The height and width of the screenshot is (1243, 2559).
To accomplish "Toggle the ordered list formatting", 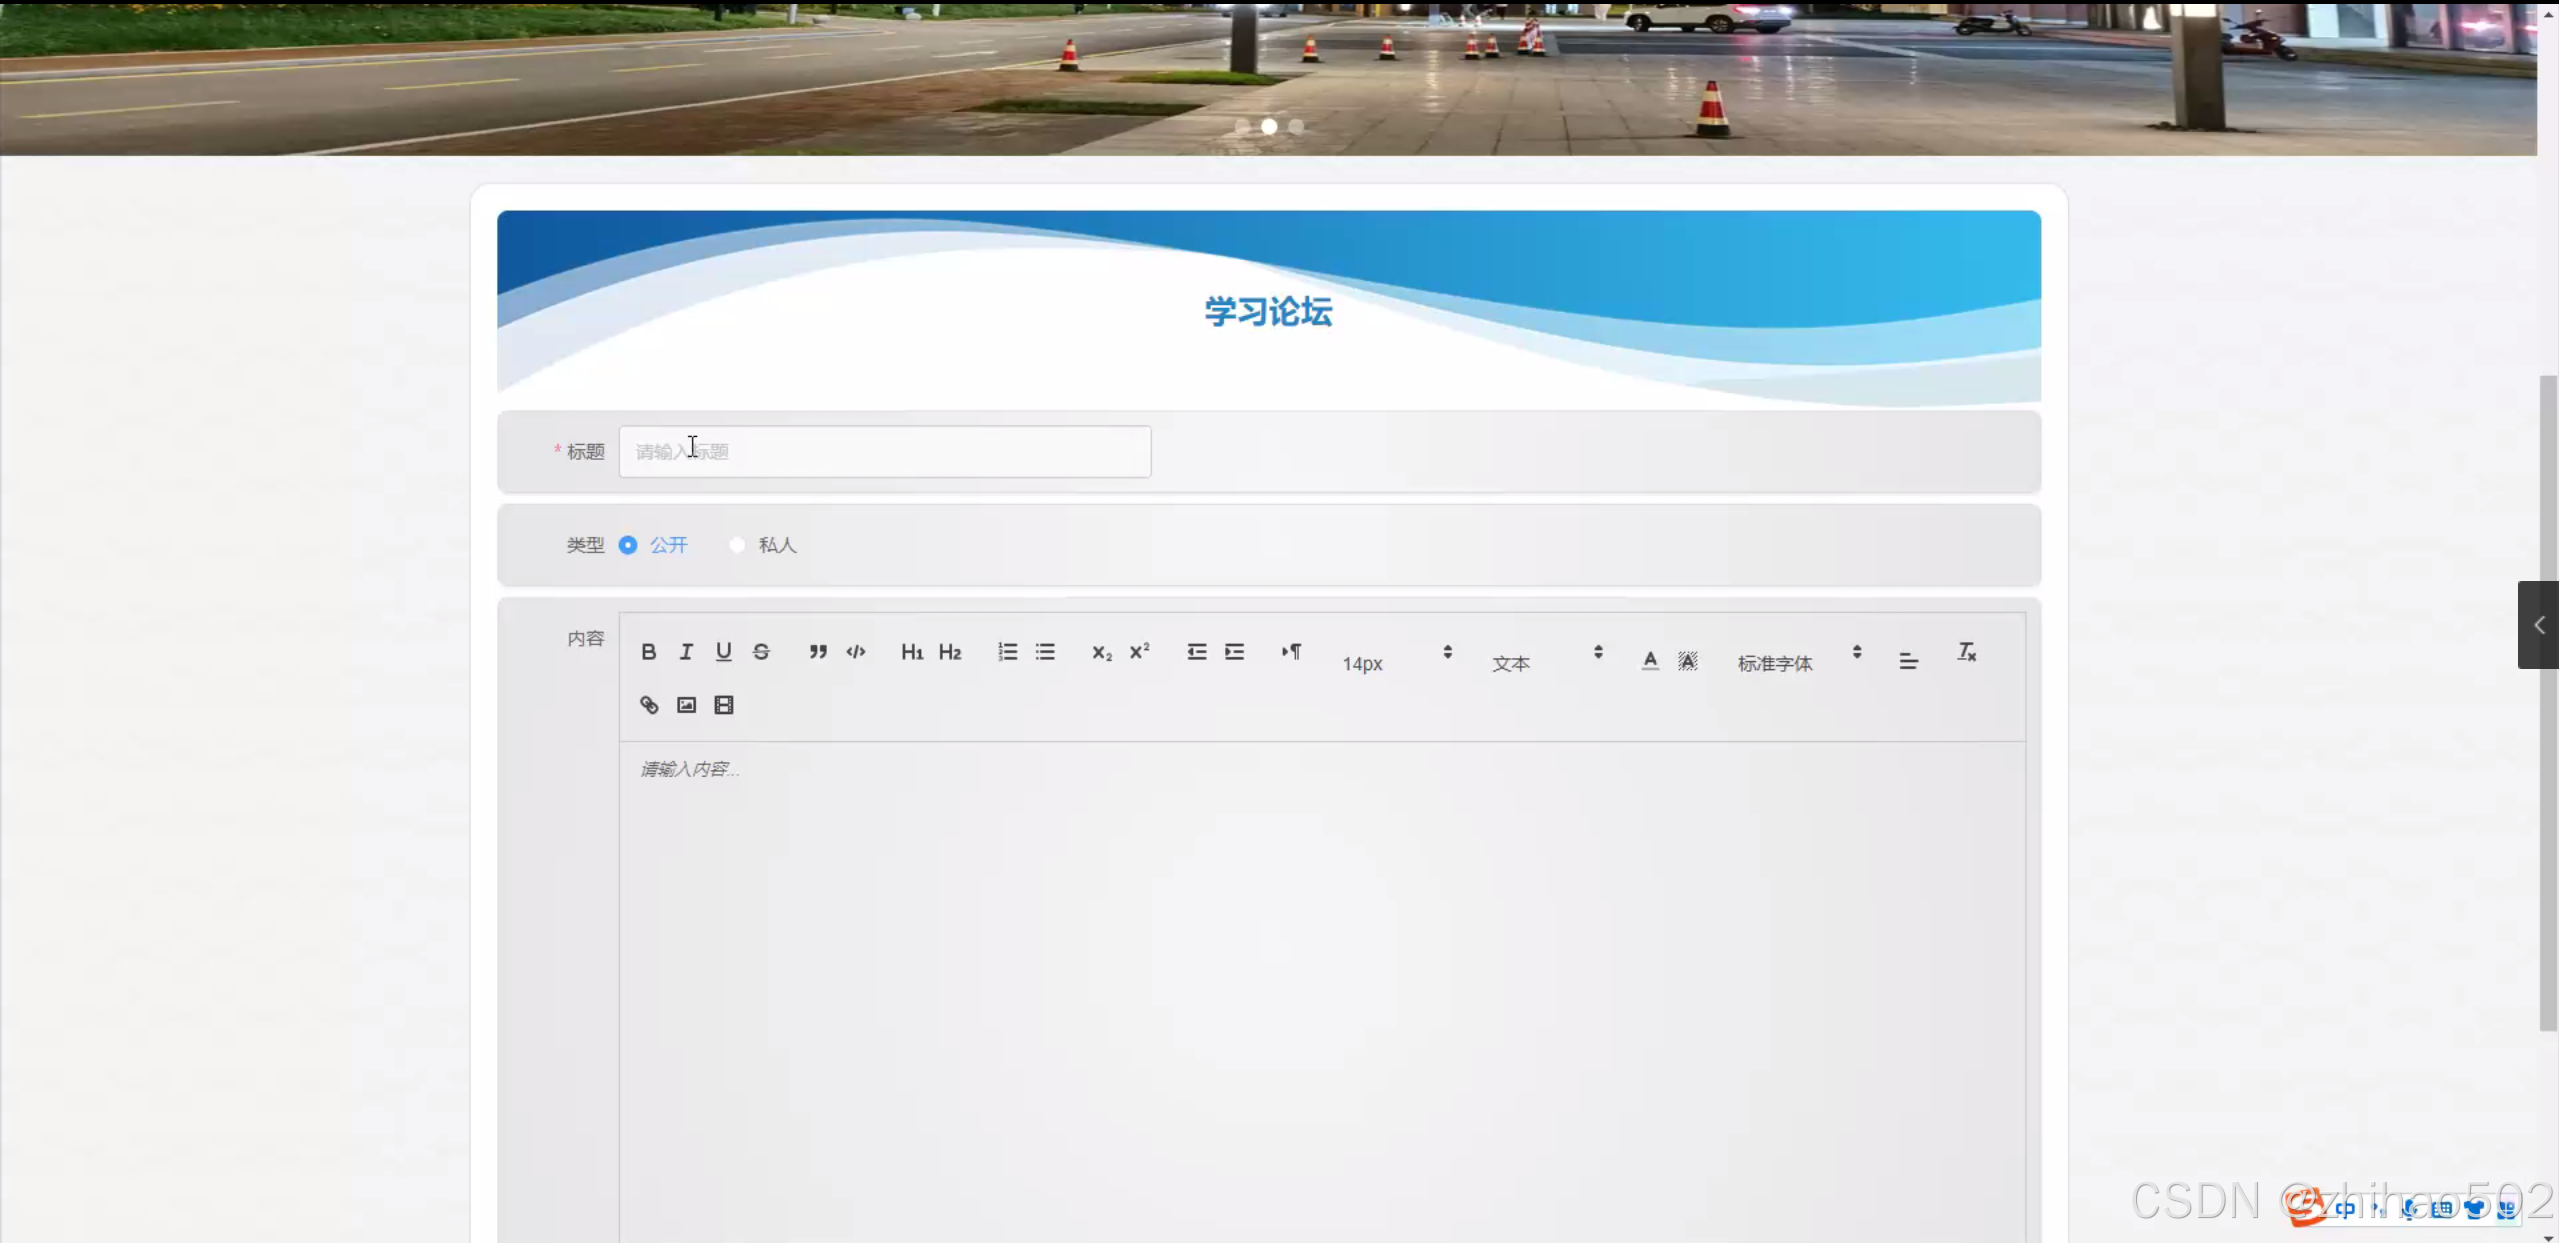I will [x=1006, y=651].
